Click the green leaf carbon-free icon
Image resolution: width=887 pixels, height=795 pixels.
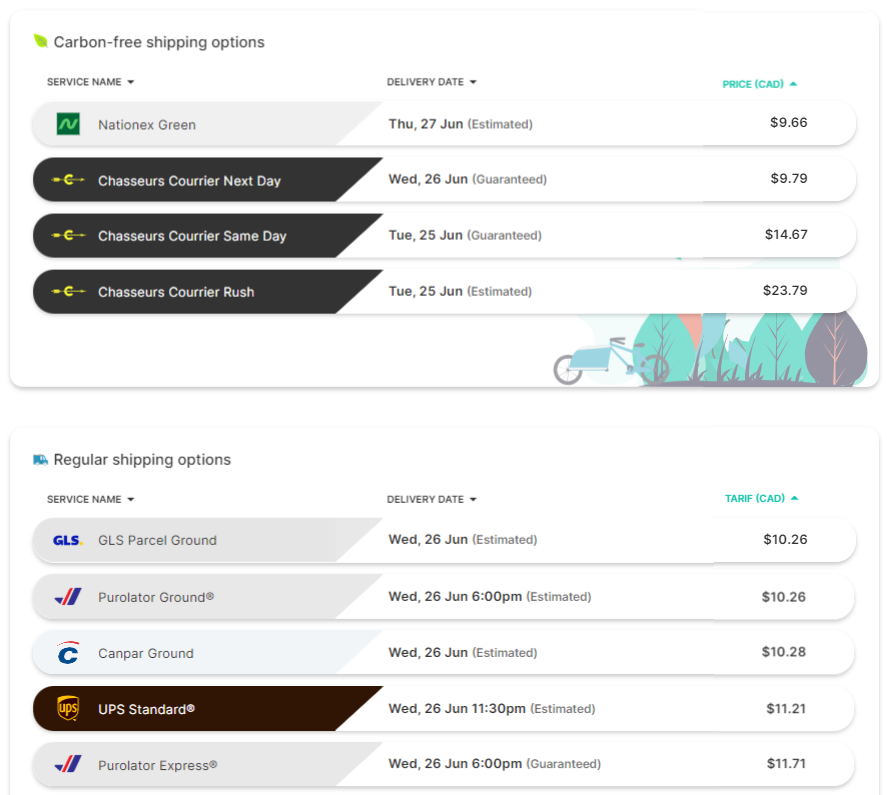point(40,41)
